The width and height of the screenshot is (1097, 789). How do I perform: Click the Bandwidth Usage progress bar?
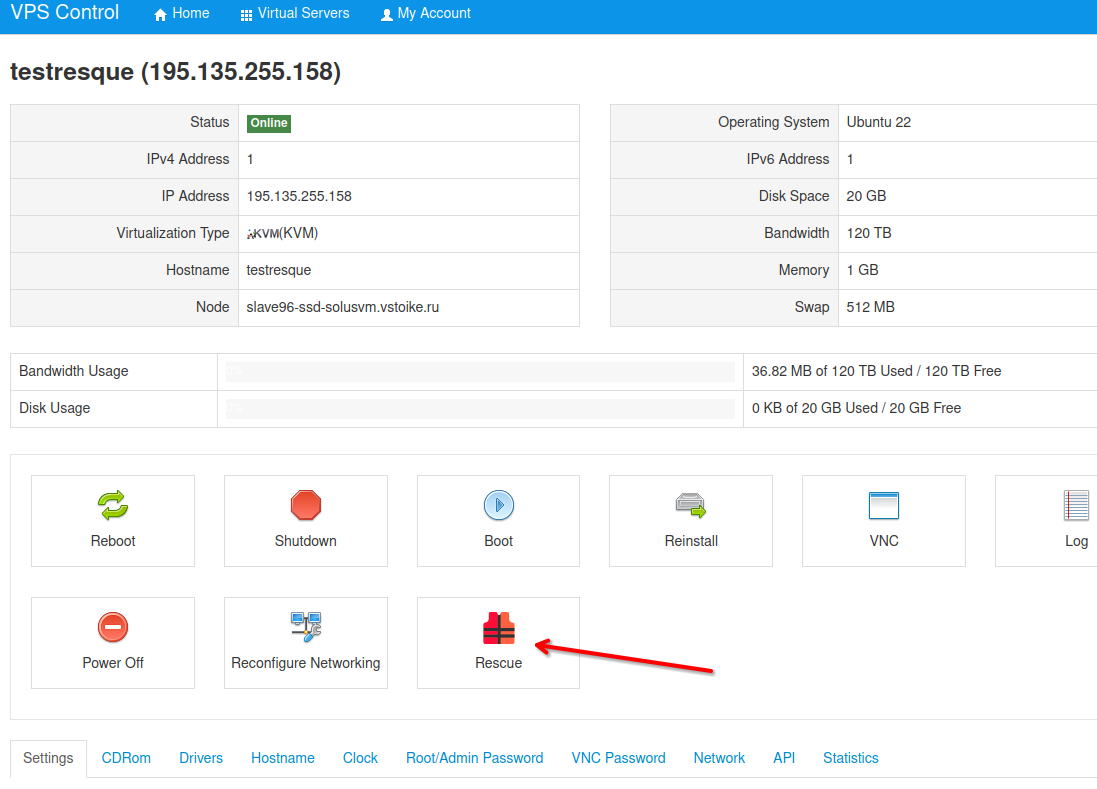(480, 371)
